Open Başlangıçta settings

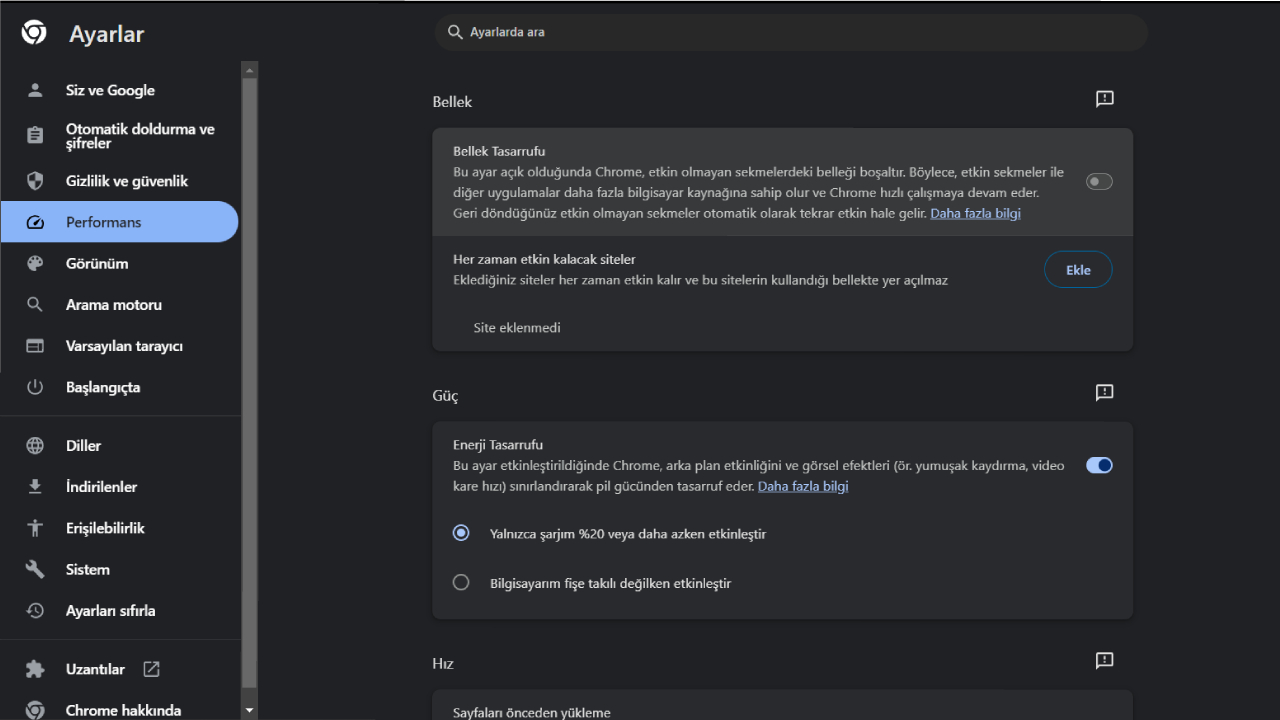point(120,387)
